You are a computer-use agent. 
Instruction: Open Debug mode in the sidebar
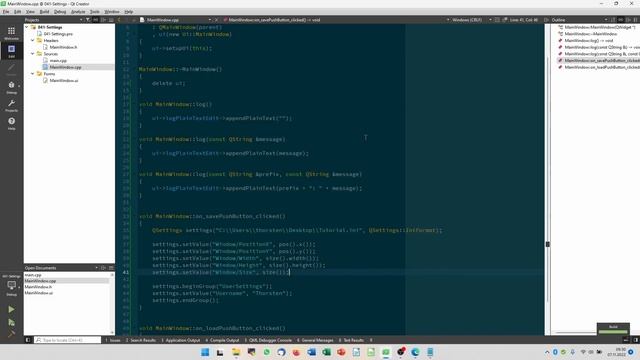point(11,87)
